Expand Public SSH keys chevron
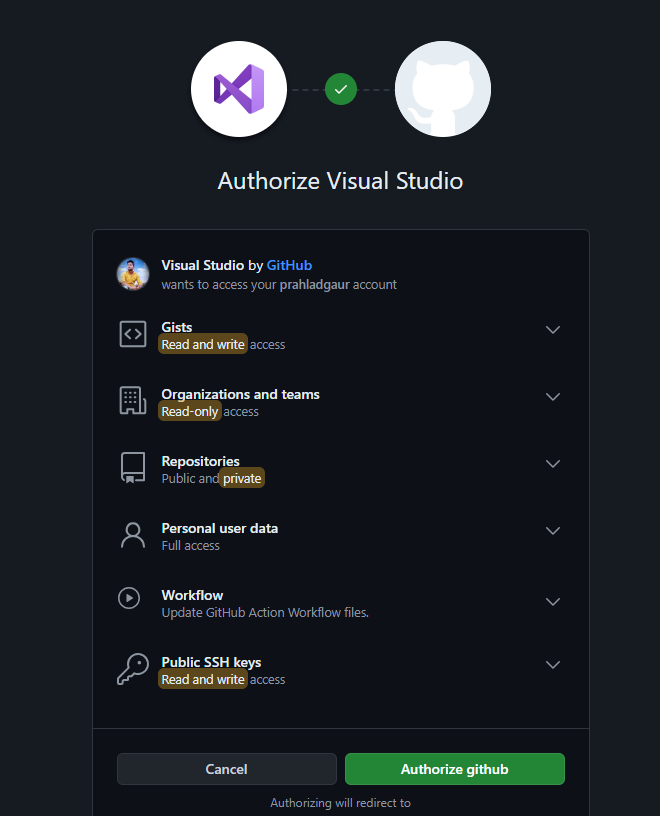This screenshot has width=660, height=816. pyautogui.click(x=553, y=665)
